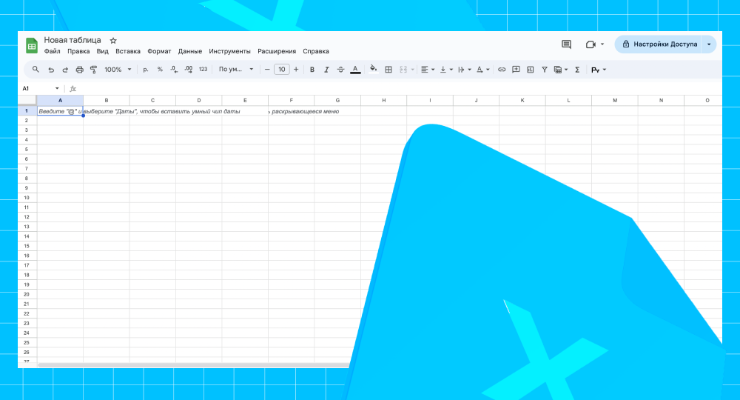Image resolution: width=740 pixels, height=400 pixels.
Task: Click the create filter funnel icon
Action: (x=544, y=70)
